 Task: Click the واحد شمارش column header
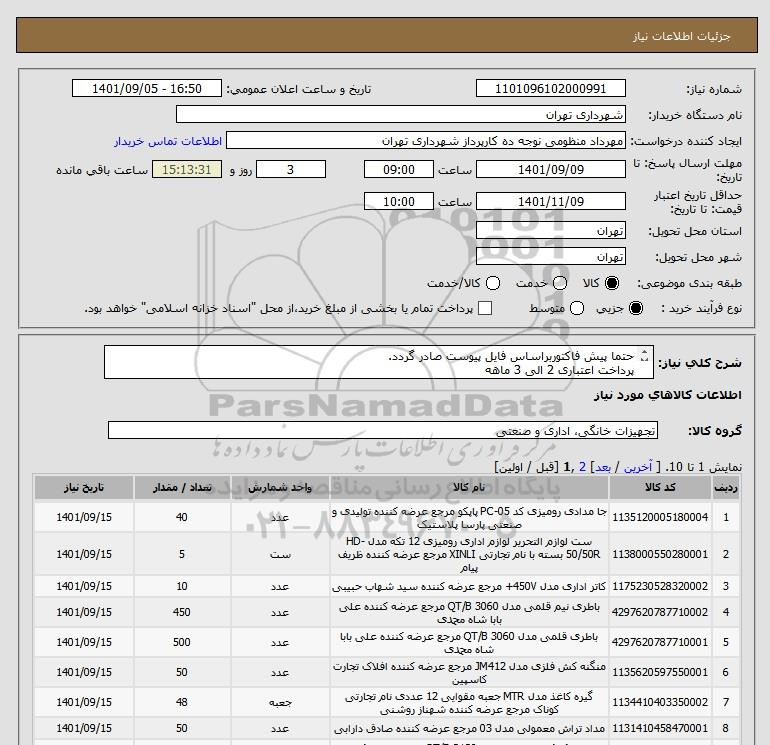tap(280, 487)
